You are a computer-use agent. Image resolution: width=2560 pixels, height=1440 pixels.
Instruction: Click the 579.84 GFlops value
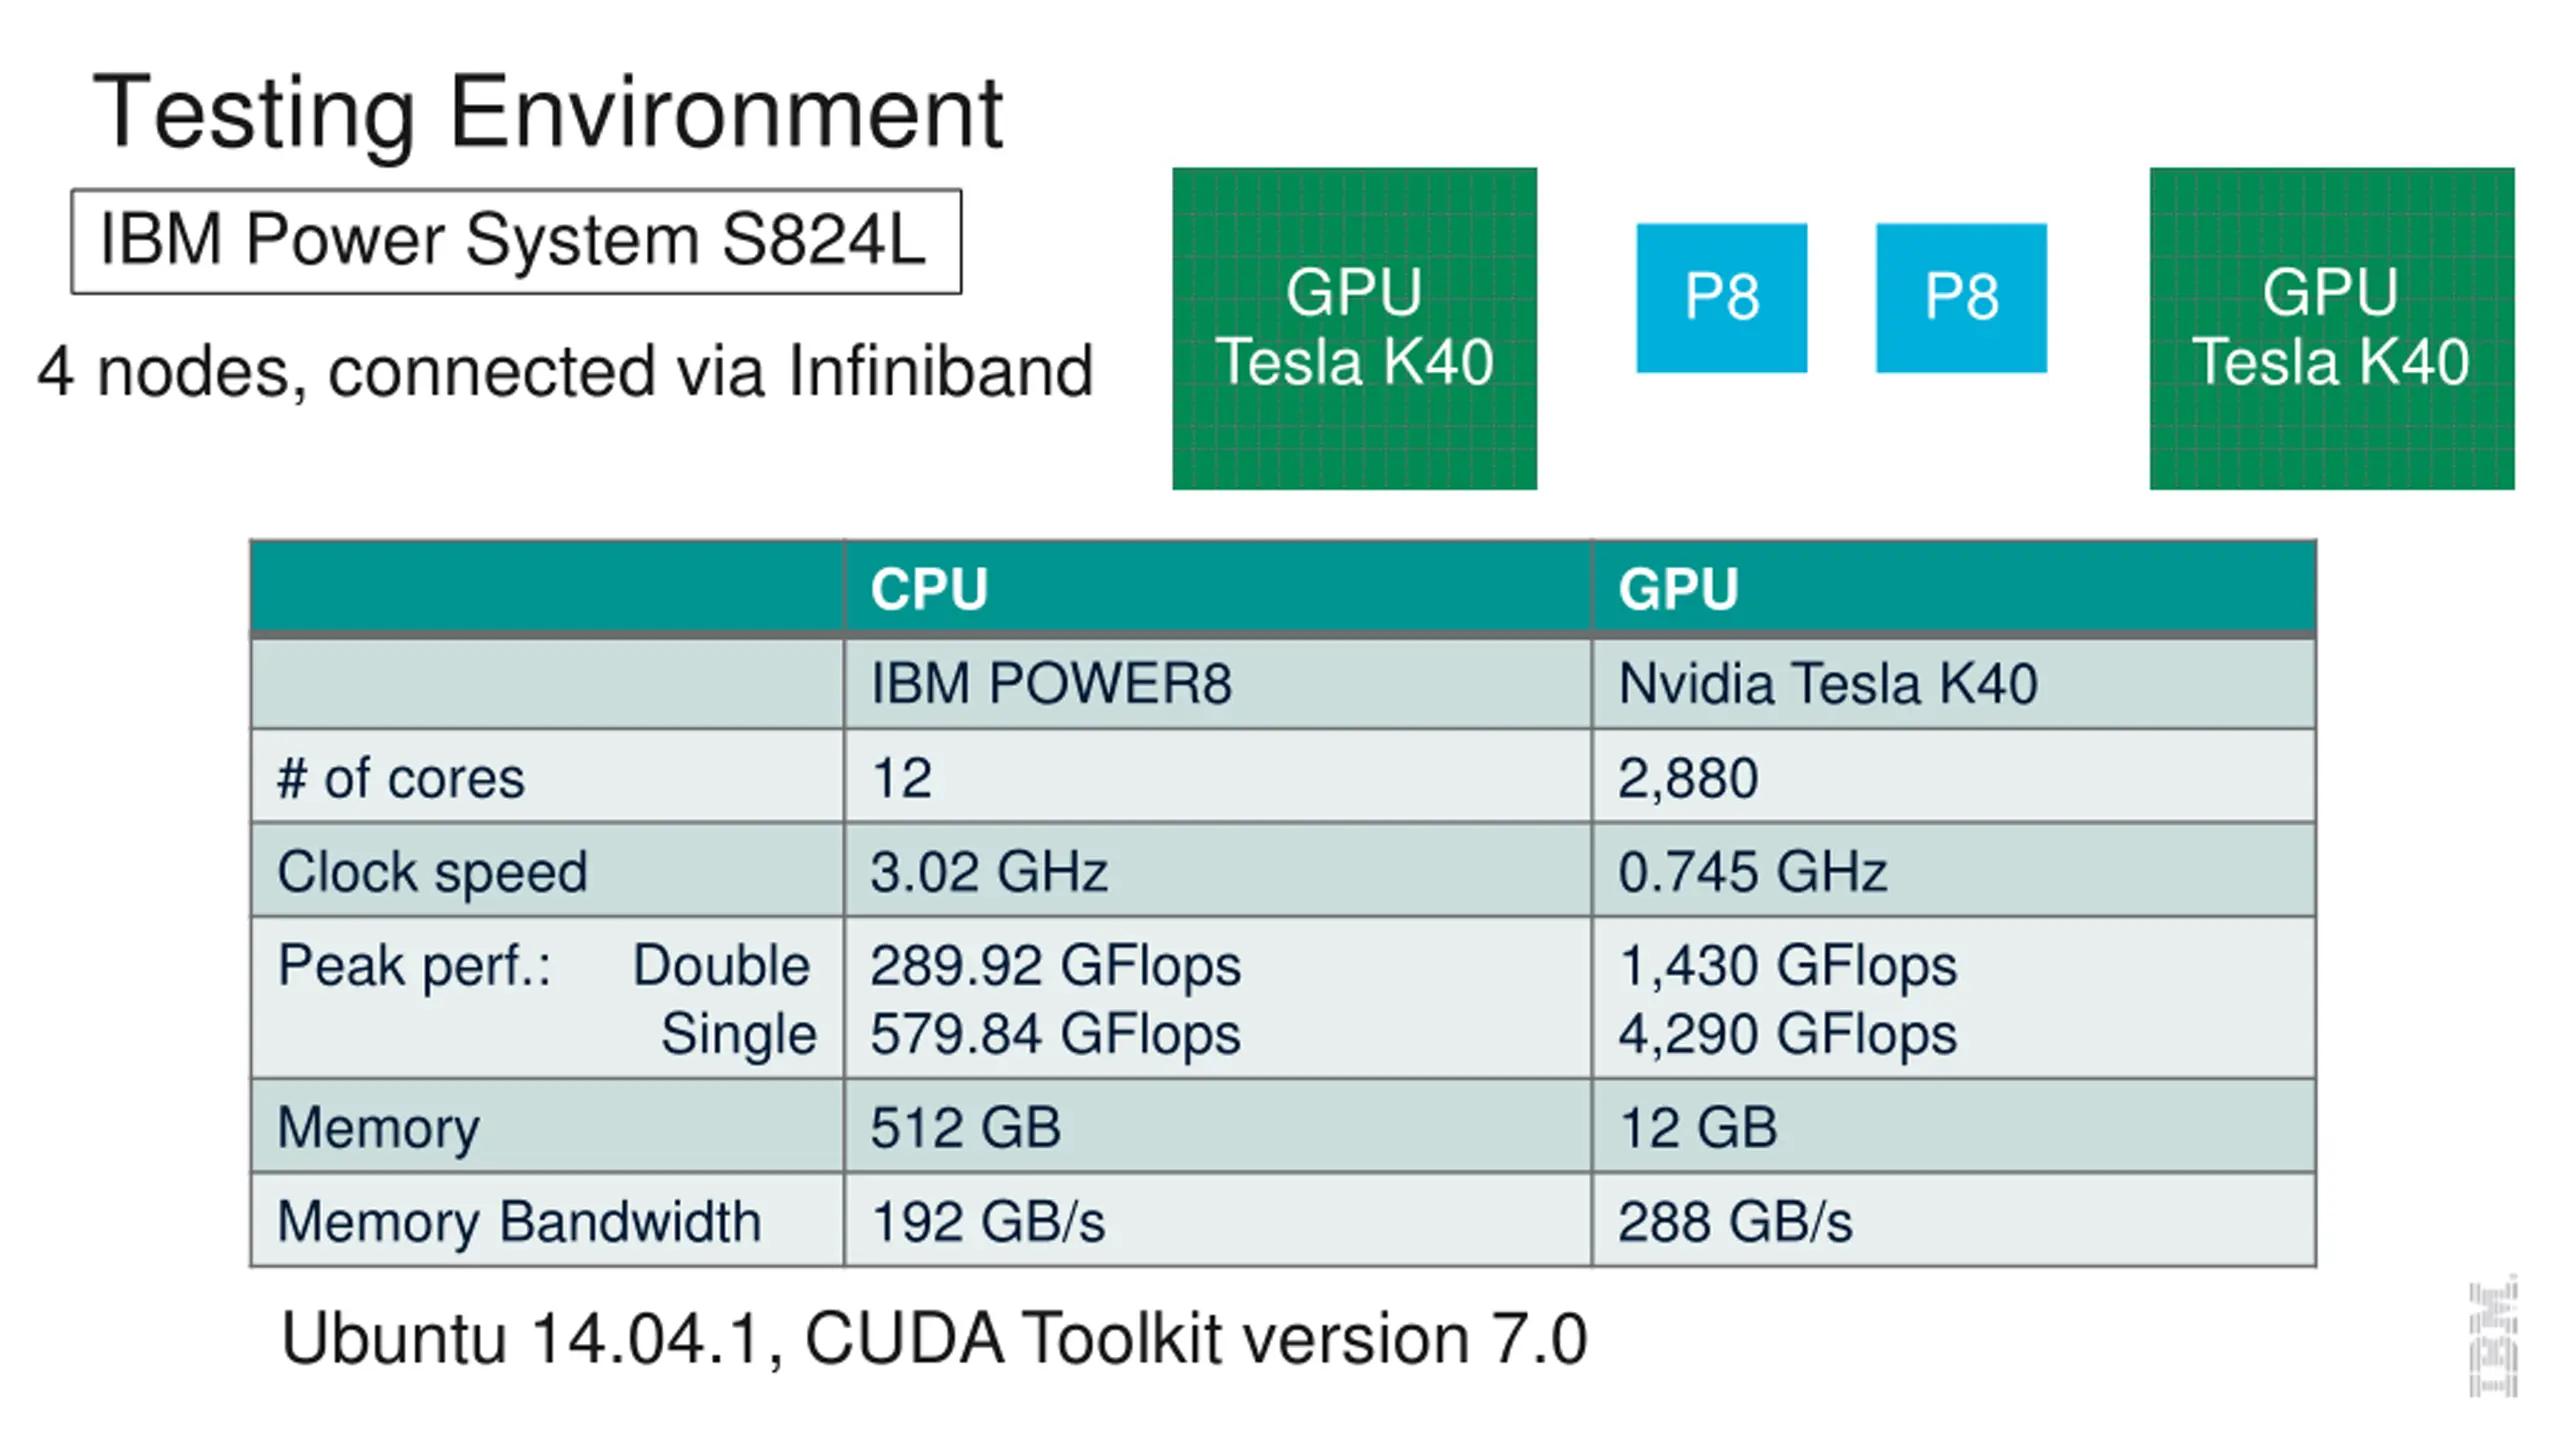pyautogui.click(x=1055, y=1033)
